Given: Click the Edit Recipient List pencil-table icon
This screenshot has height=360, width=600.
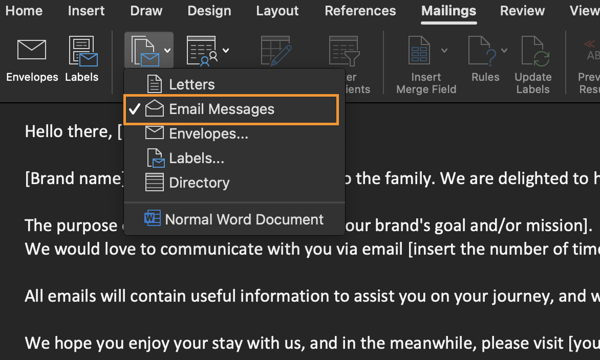Looking at the screenshot, I should pos(276,50).
